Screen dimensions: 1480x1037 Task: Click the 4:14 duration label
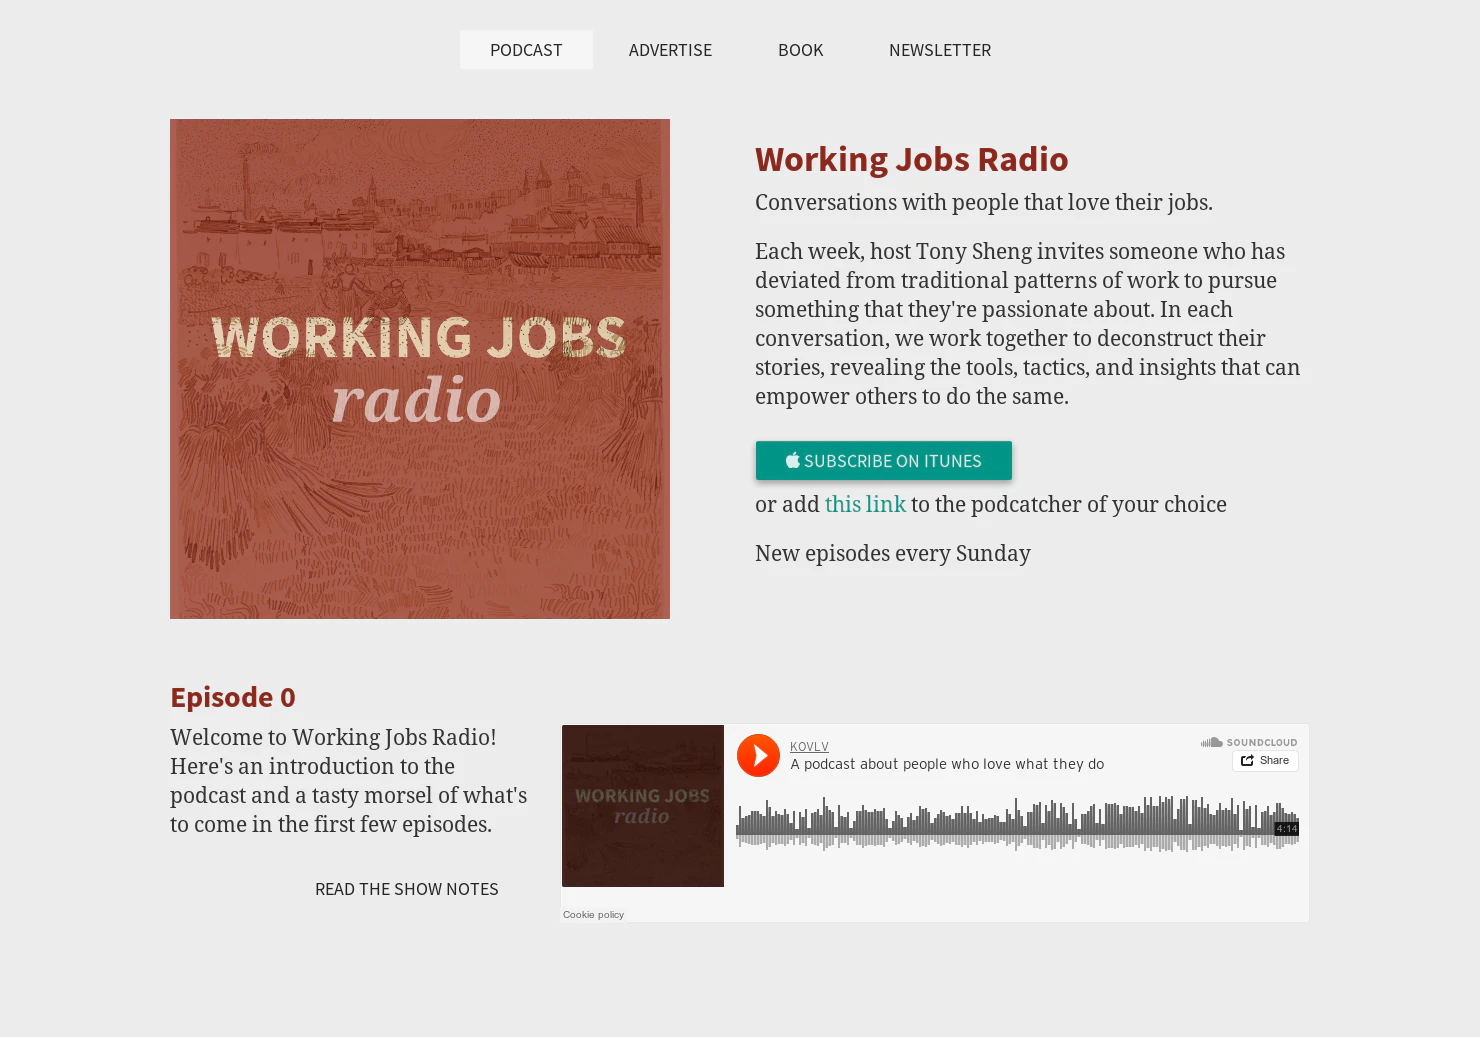click(x=1286, y=828)
